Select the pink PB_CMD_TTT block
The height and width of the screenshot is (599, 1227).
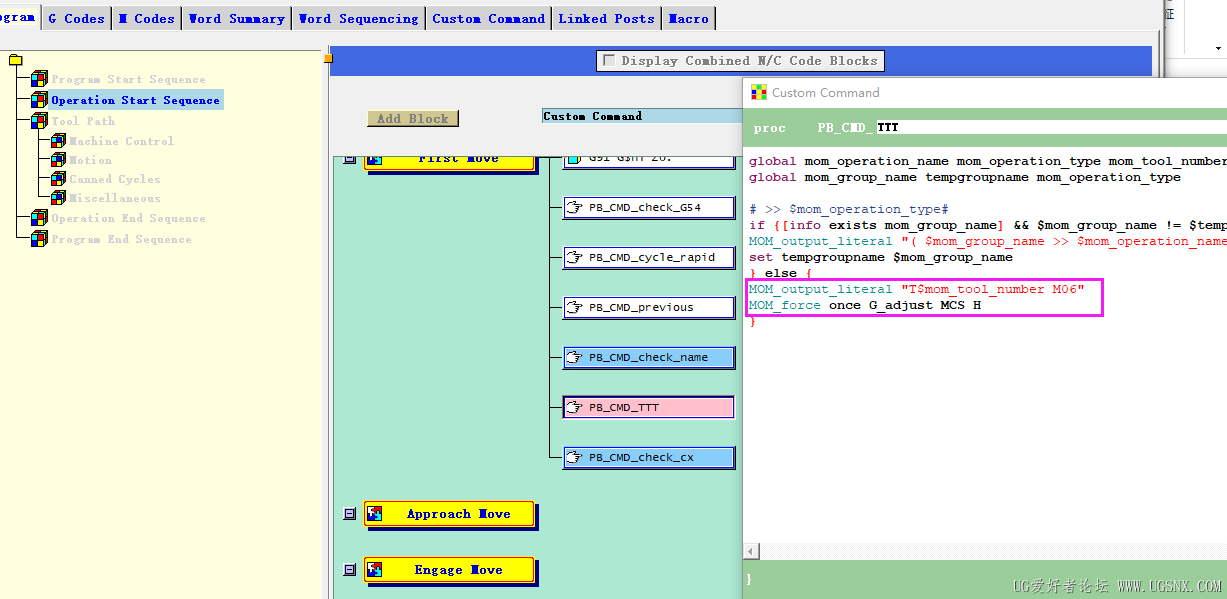[x=649, y=407]
